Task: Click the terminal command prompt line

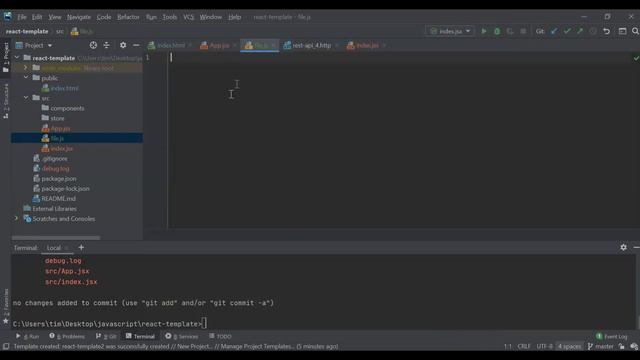Action: pyautogui.click(x=110, y=324)
